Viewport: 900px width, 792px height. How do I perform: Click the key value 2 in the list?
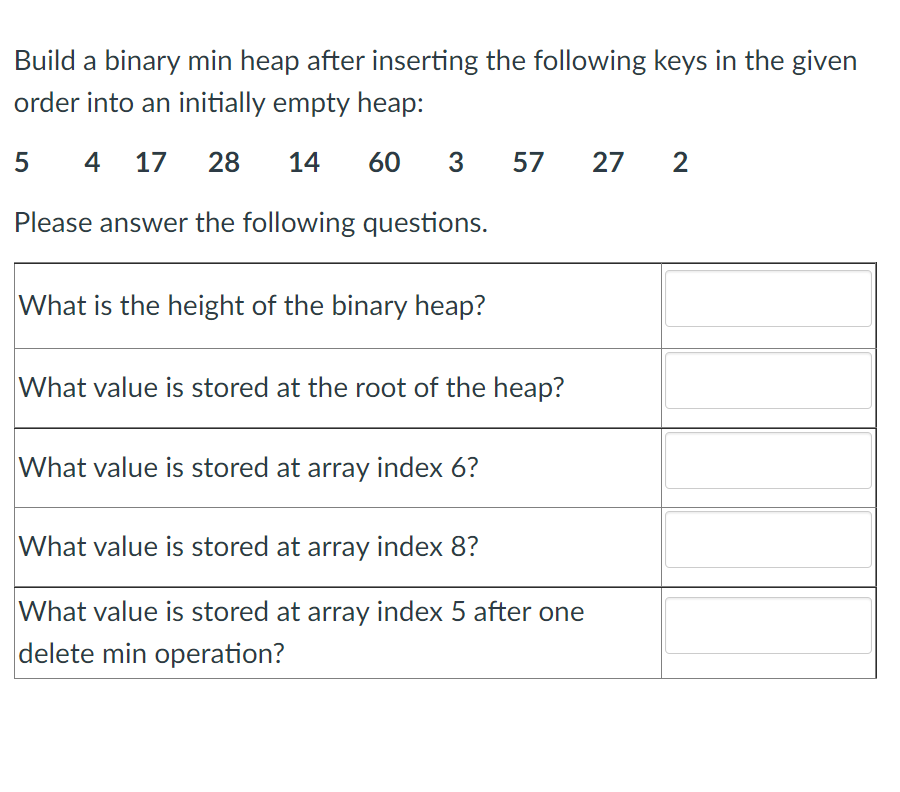click(679, 162)
